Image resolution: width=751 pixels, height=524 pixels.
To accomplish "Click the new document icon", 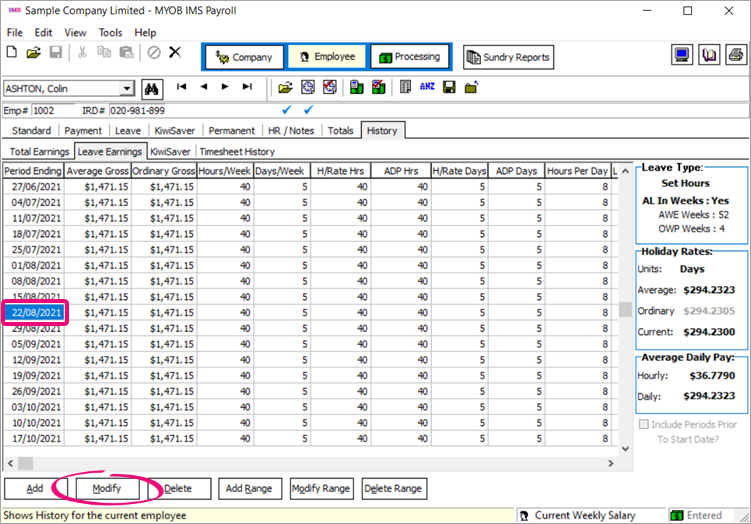I will click(13, 52).
